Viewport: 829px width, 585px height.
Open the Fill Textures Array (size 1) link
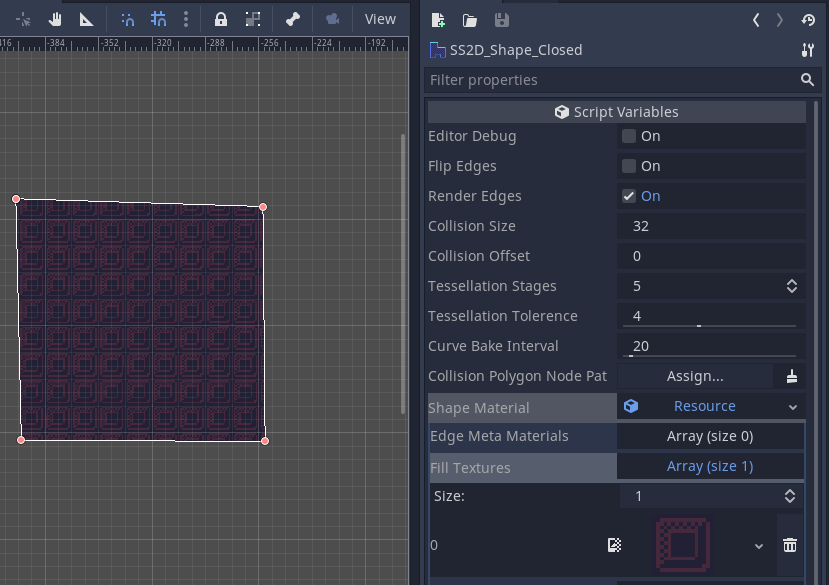tap(710, 465)
